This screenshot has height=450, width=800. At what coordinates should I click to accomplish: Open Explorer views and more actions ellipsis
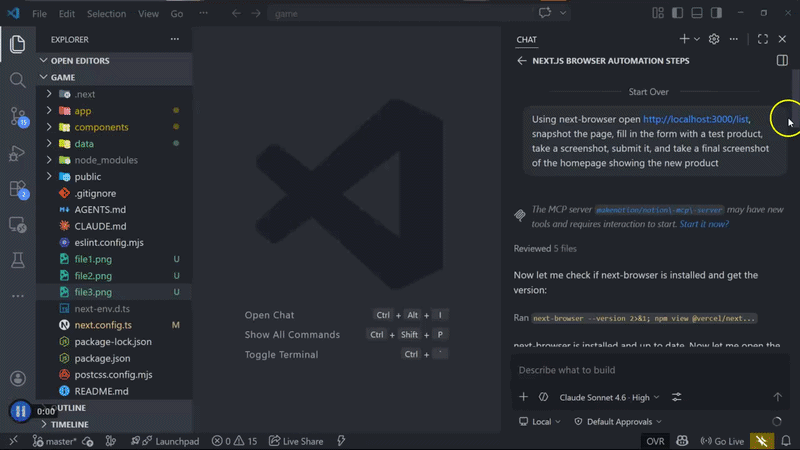pos(174,39)
